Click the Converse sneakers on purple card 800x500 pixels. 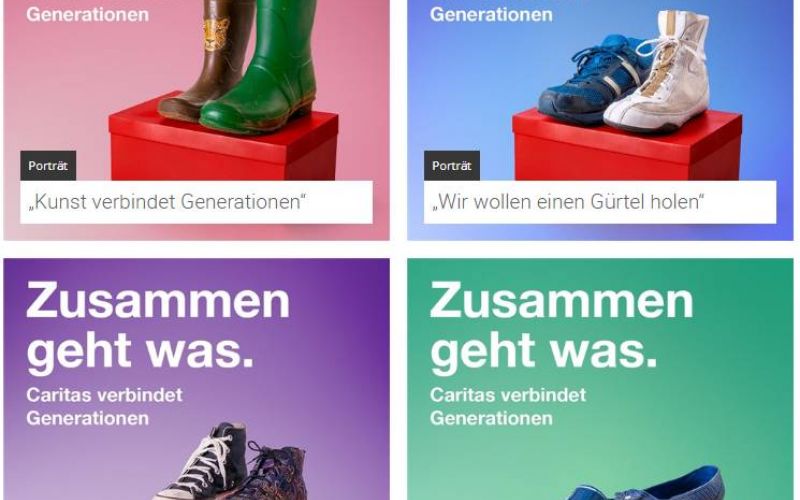232,463
